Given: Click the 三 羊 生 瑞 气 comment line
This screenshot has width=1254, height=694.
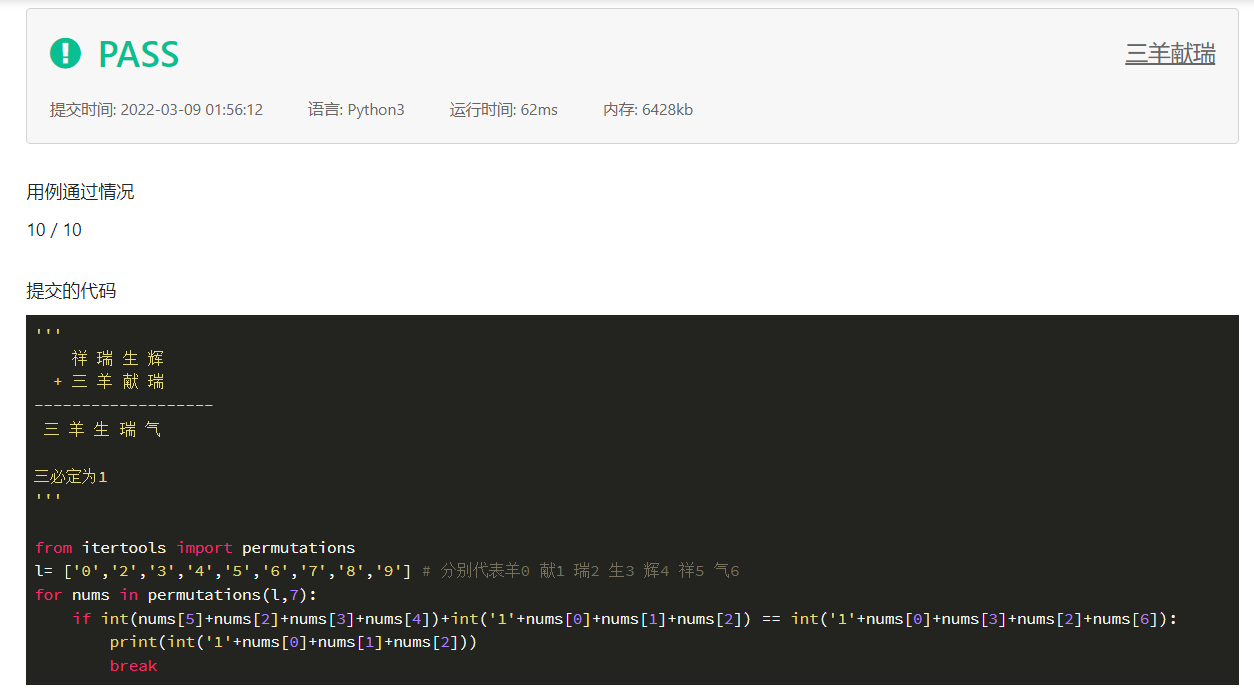Looking at the screenshot, I should coord(102,429).
